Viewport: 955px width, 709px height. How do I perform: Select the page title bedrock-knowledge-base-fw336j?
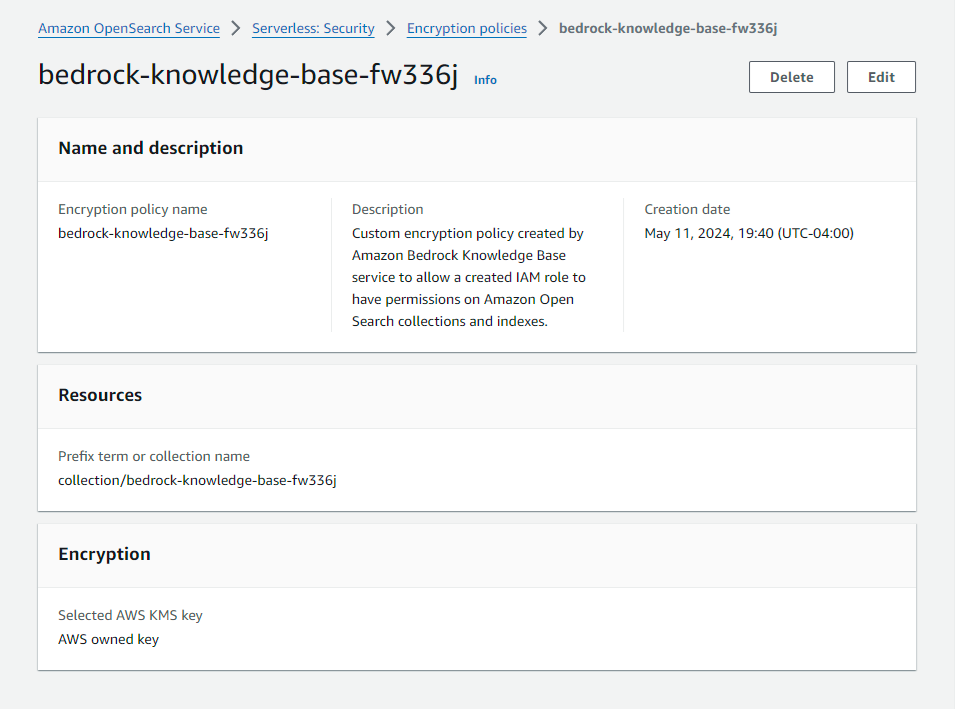(248, 74)
